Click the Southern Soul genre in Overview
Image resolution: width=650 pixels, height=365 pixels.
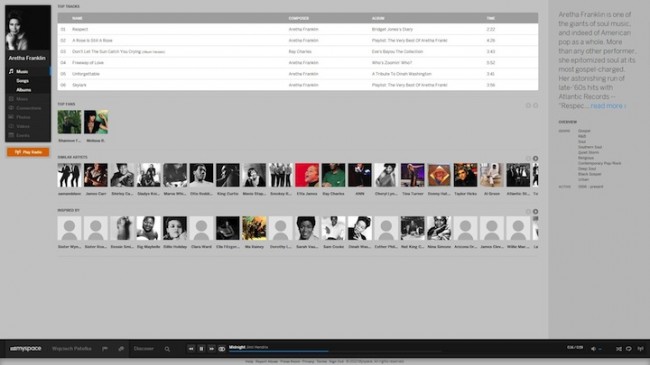(x=590, y=147)
